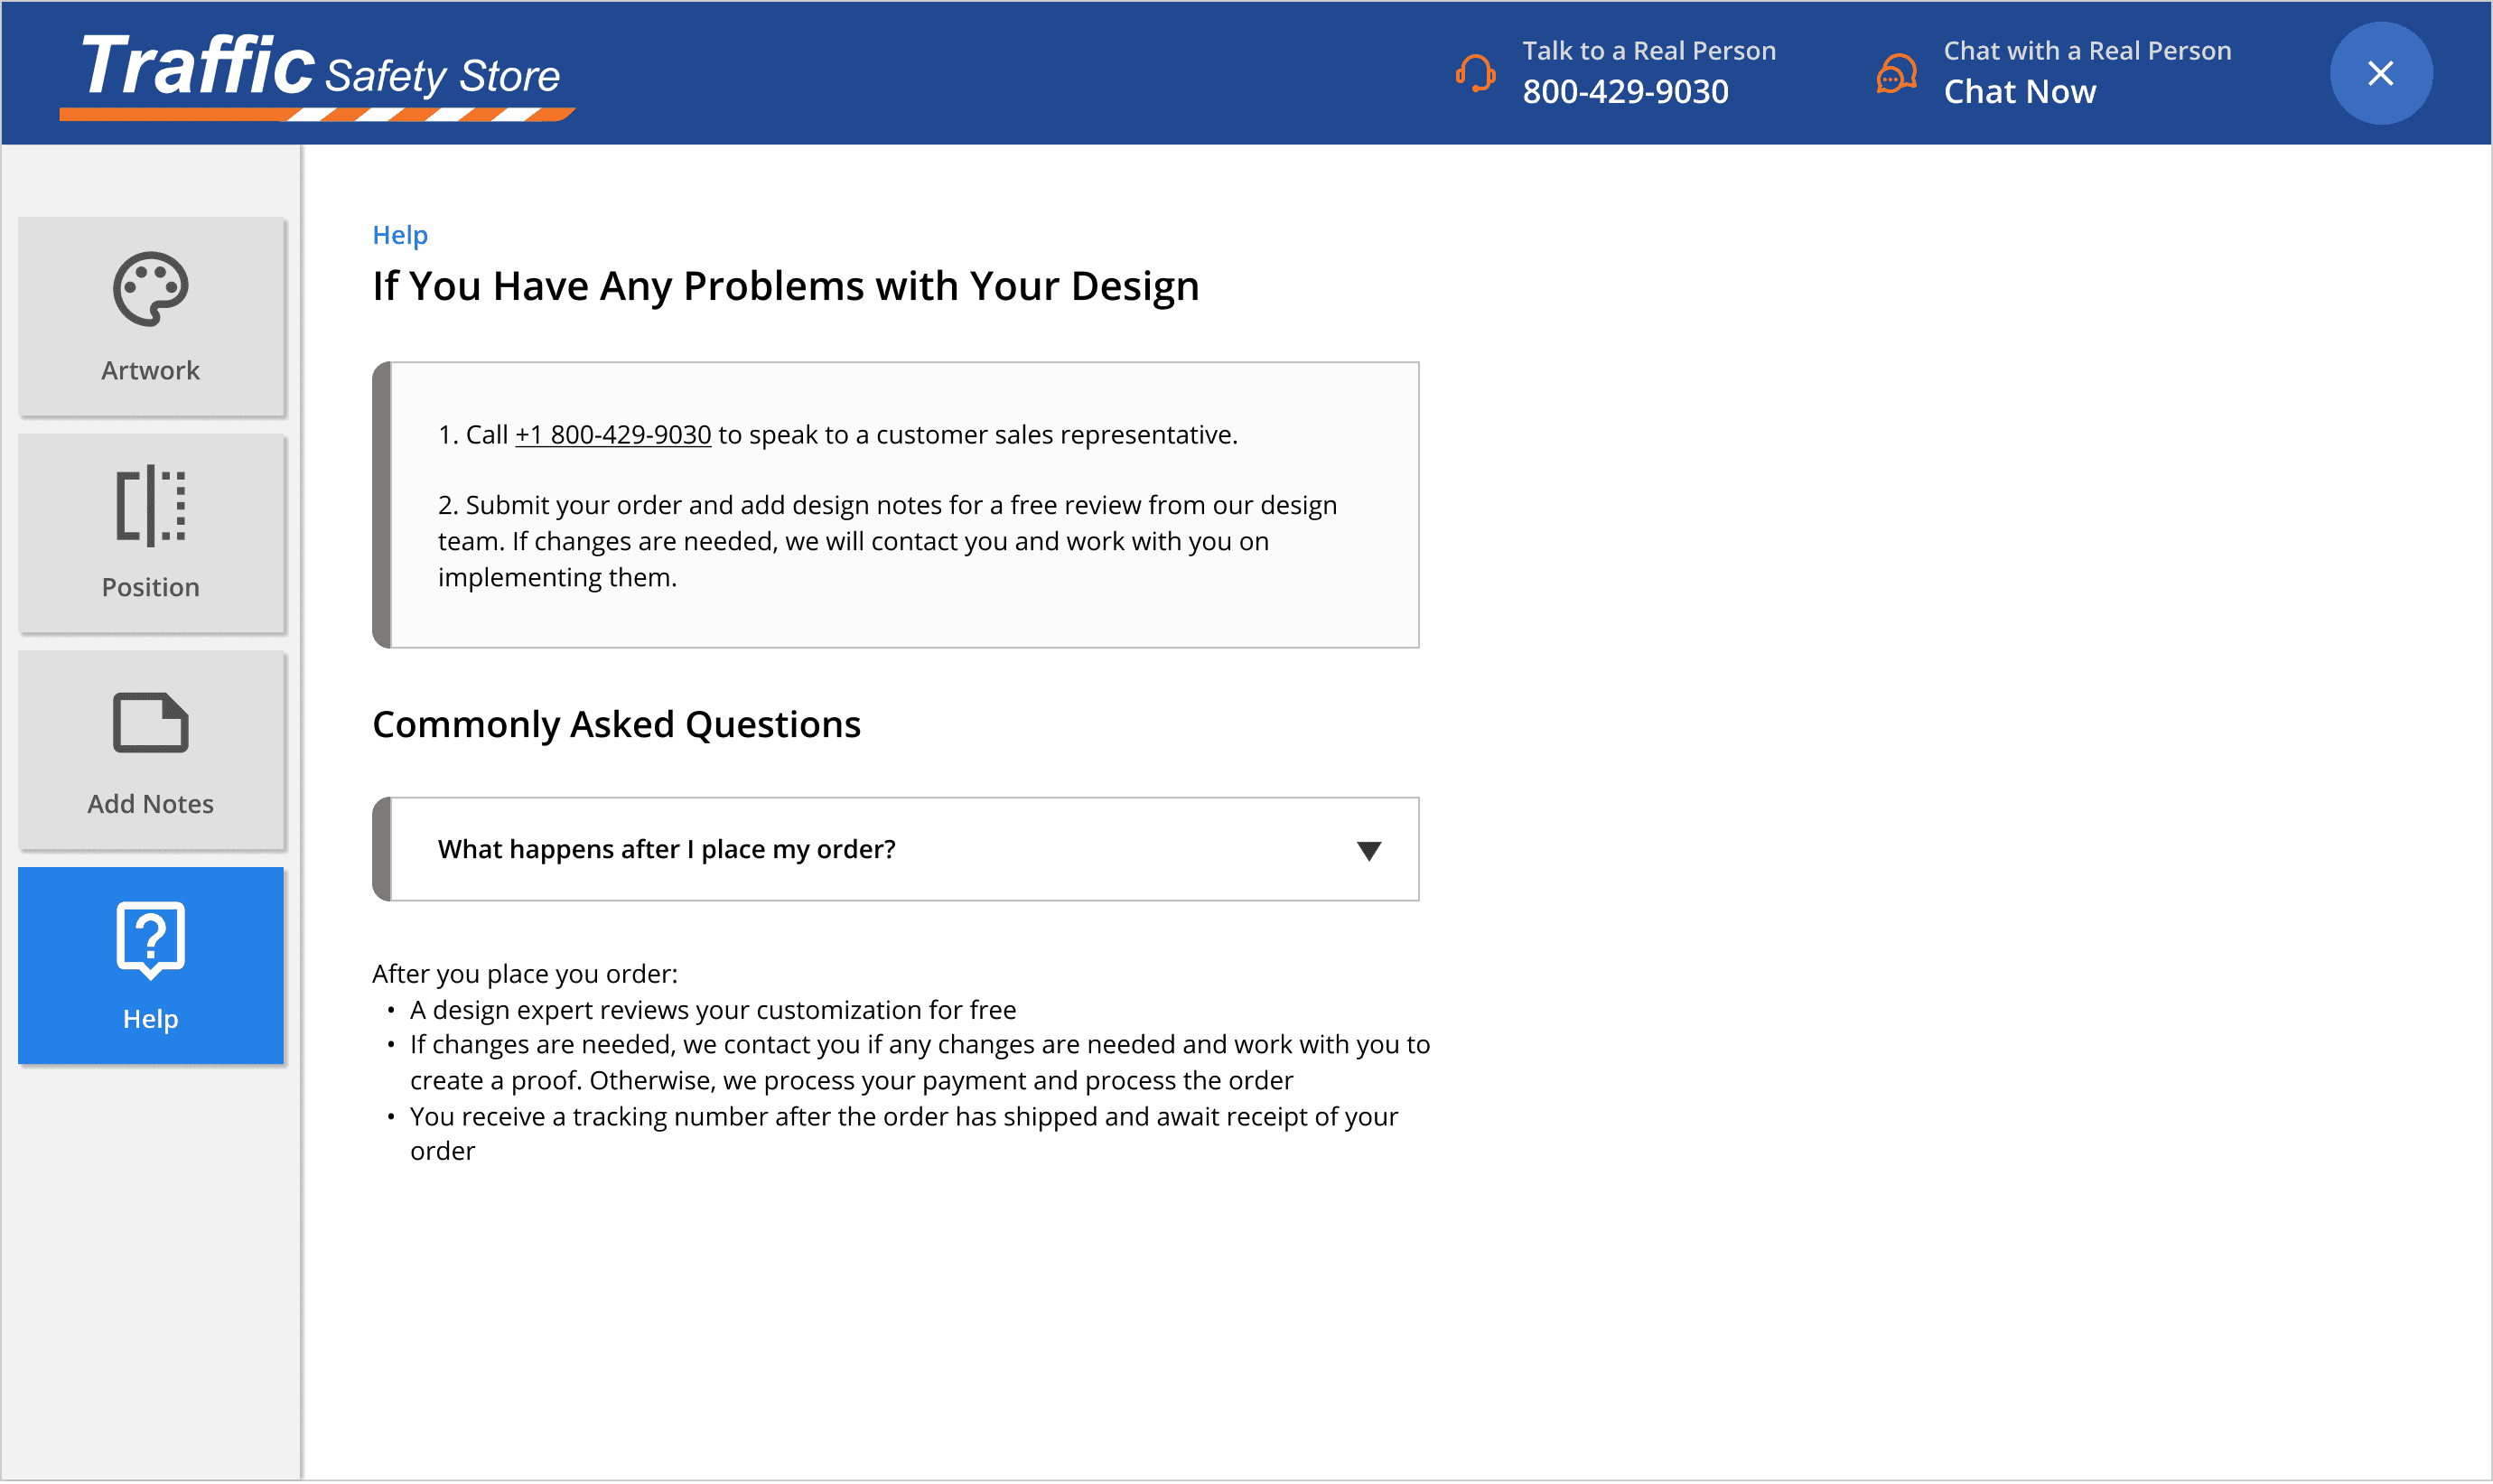Viewport: 2493px width, 1484px height.
Task: Click the Commonly Asked Questions heading
Action: [616, 724]
